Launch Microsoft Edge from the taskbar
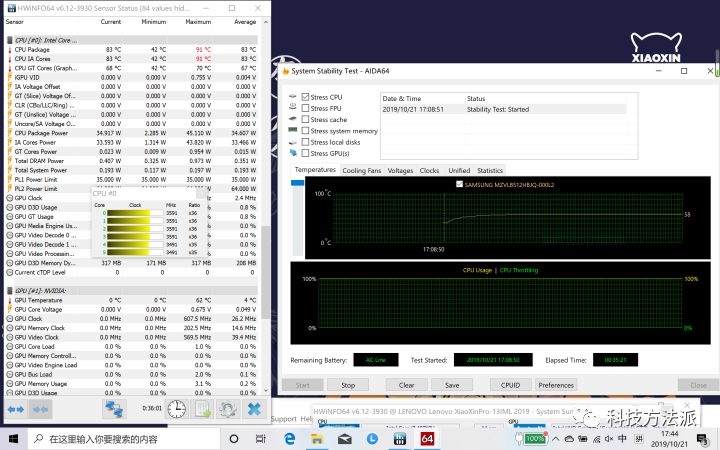Image resolution: width=720 pixels, height=450 pixels. [289, 439]
